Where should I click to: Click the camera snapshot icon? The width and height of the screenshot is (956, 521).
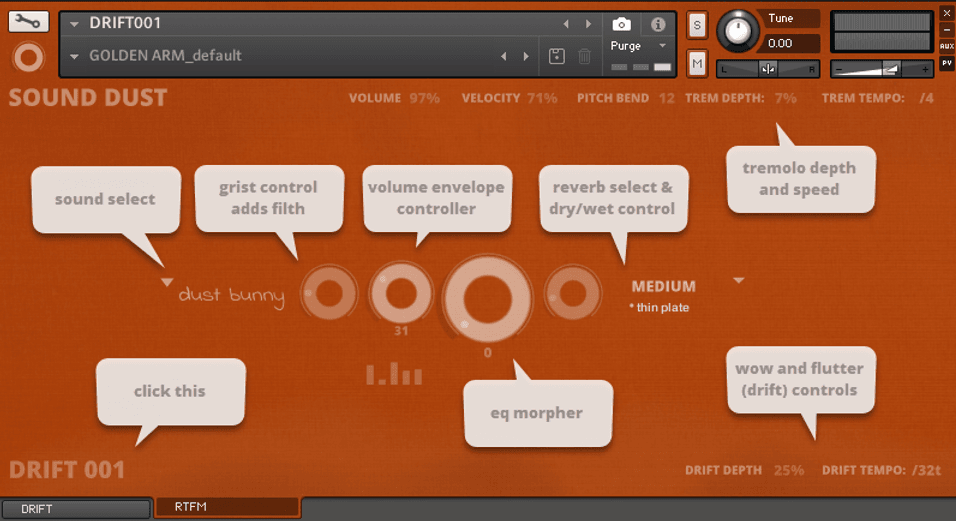point(621,24)
